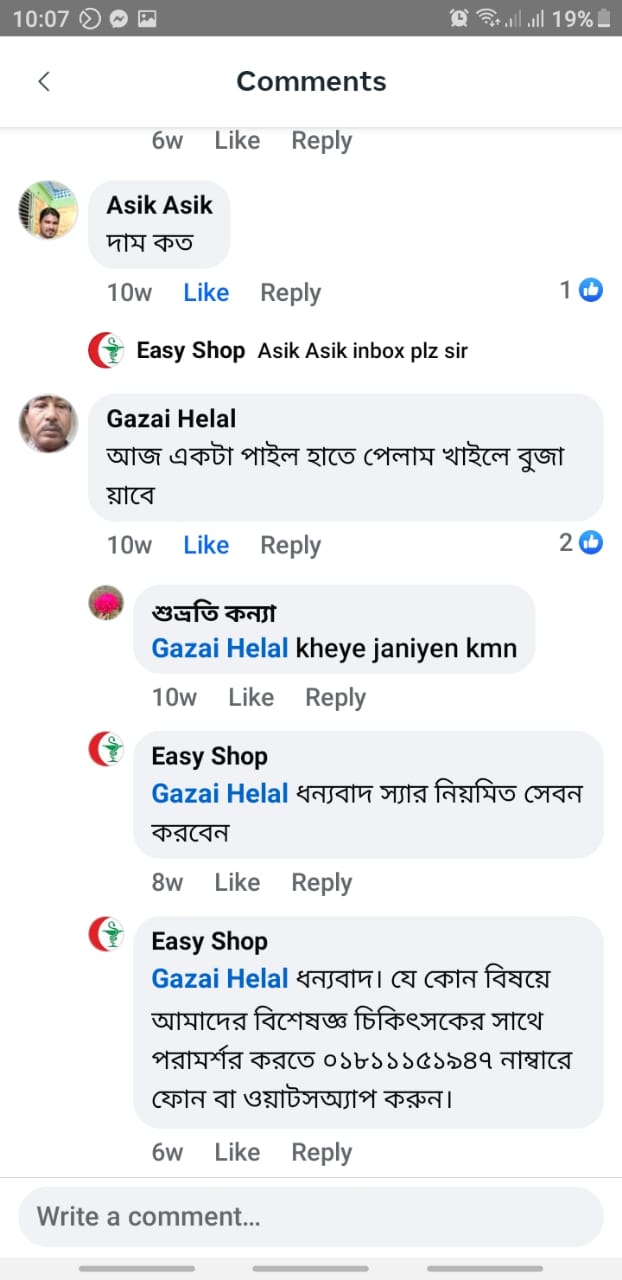The width and height of the screenshot is (622, 1280).
Task: Toggle Like on Easy Shop's phone number comment
Action: pos(236,1151)
